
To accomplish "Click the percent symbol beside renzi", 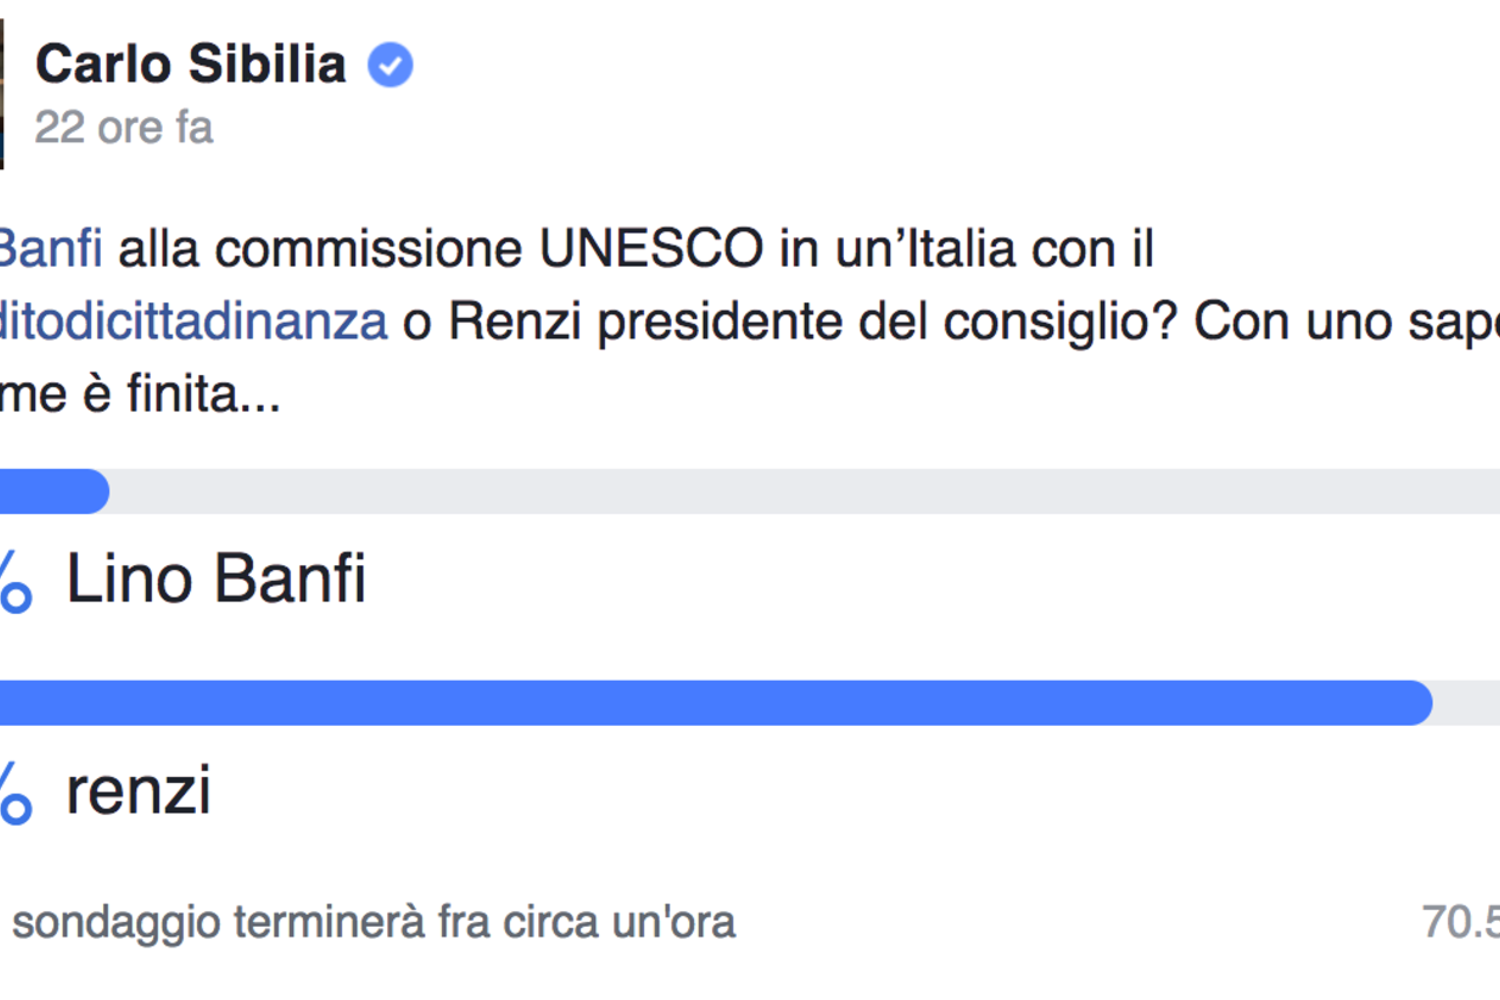I will [x=14, y=793].
